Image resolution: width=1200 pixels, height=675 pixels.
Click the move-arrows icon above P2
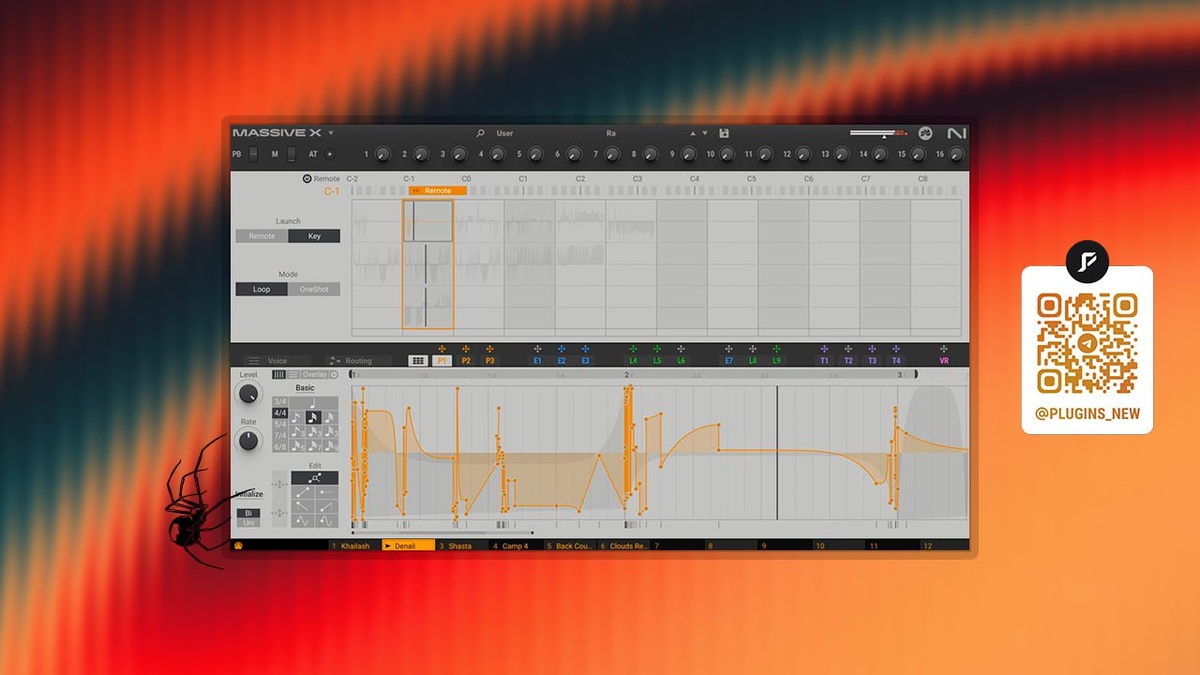(466, 349)
